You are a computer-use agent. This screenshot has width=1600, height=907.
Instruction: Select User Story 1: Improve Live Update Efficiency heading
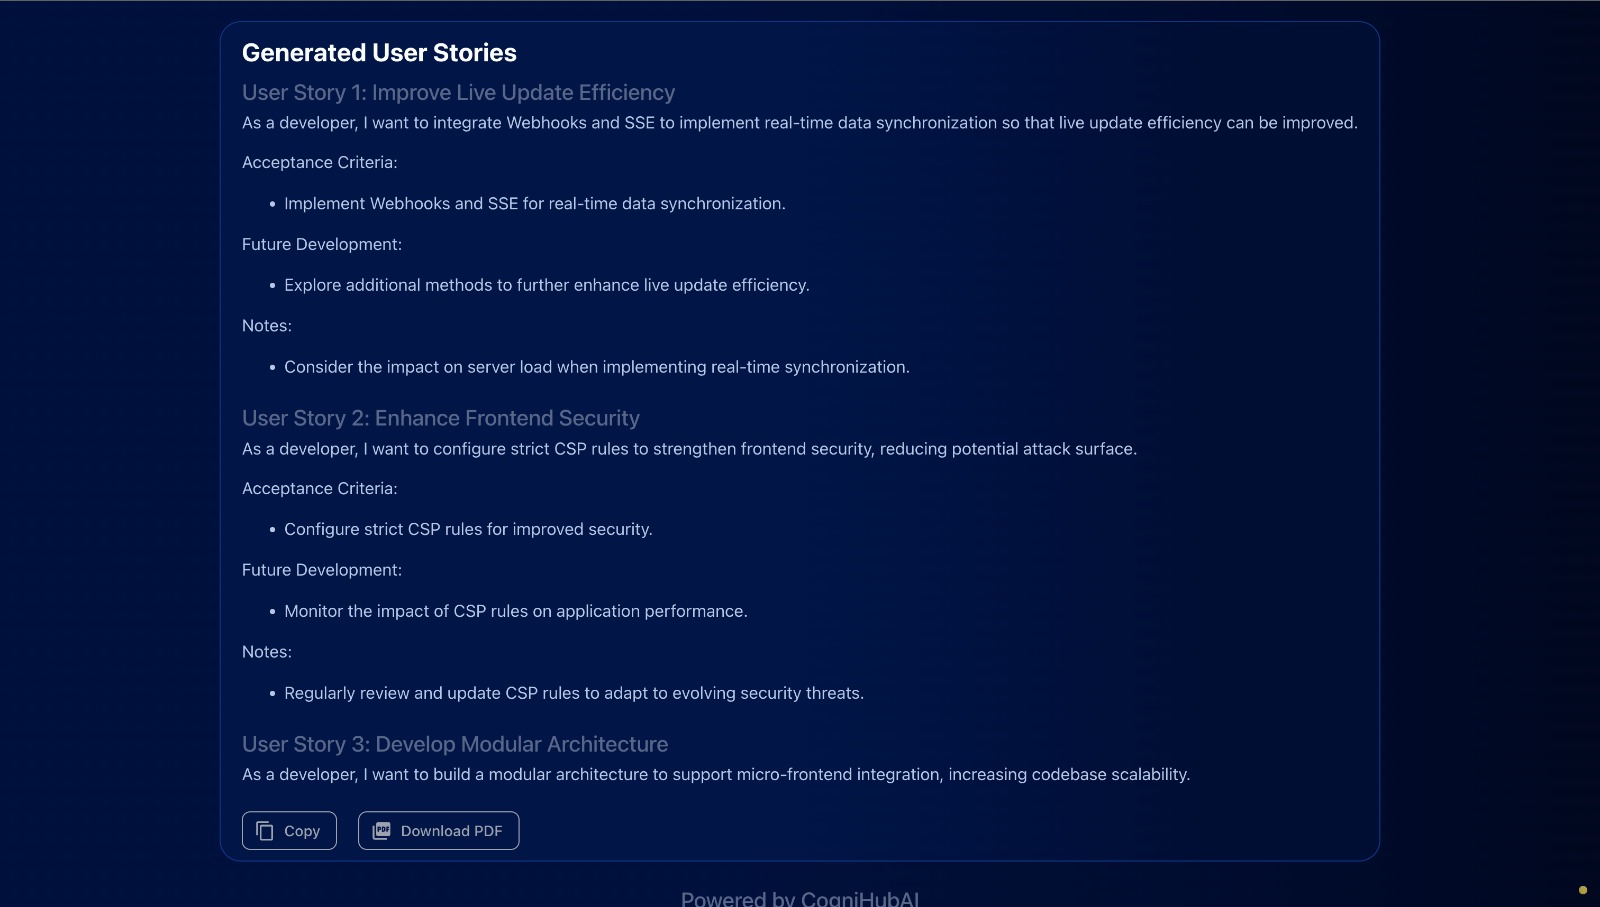pos(458,93)
